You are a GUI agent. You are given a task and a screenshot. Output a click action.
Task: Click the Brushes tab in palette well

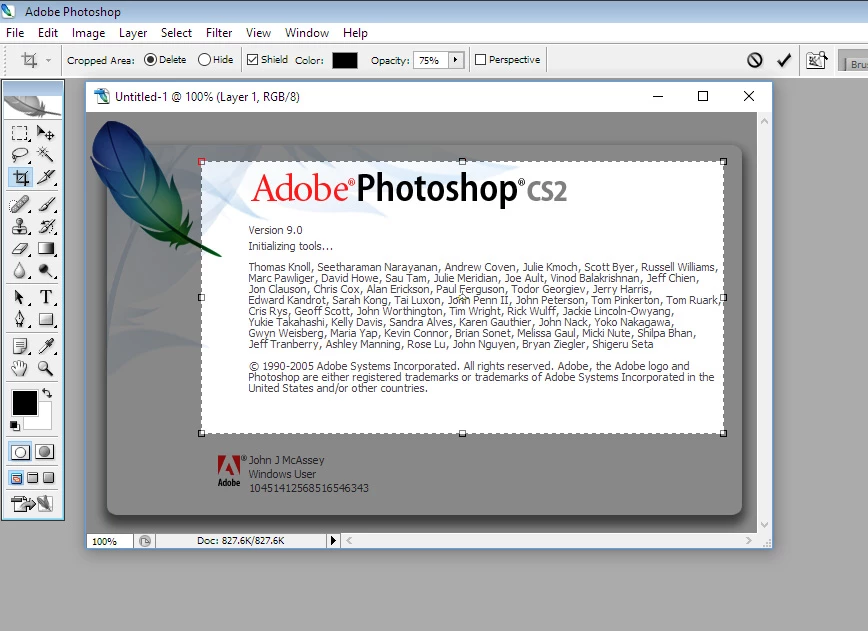[x=855, y=64]
